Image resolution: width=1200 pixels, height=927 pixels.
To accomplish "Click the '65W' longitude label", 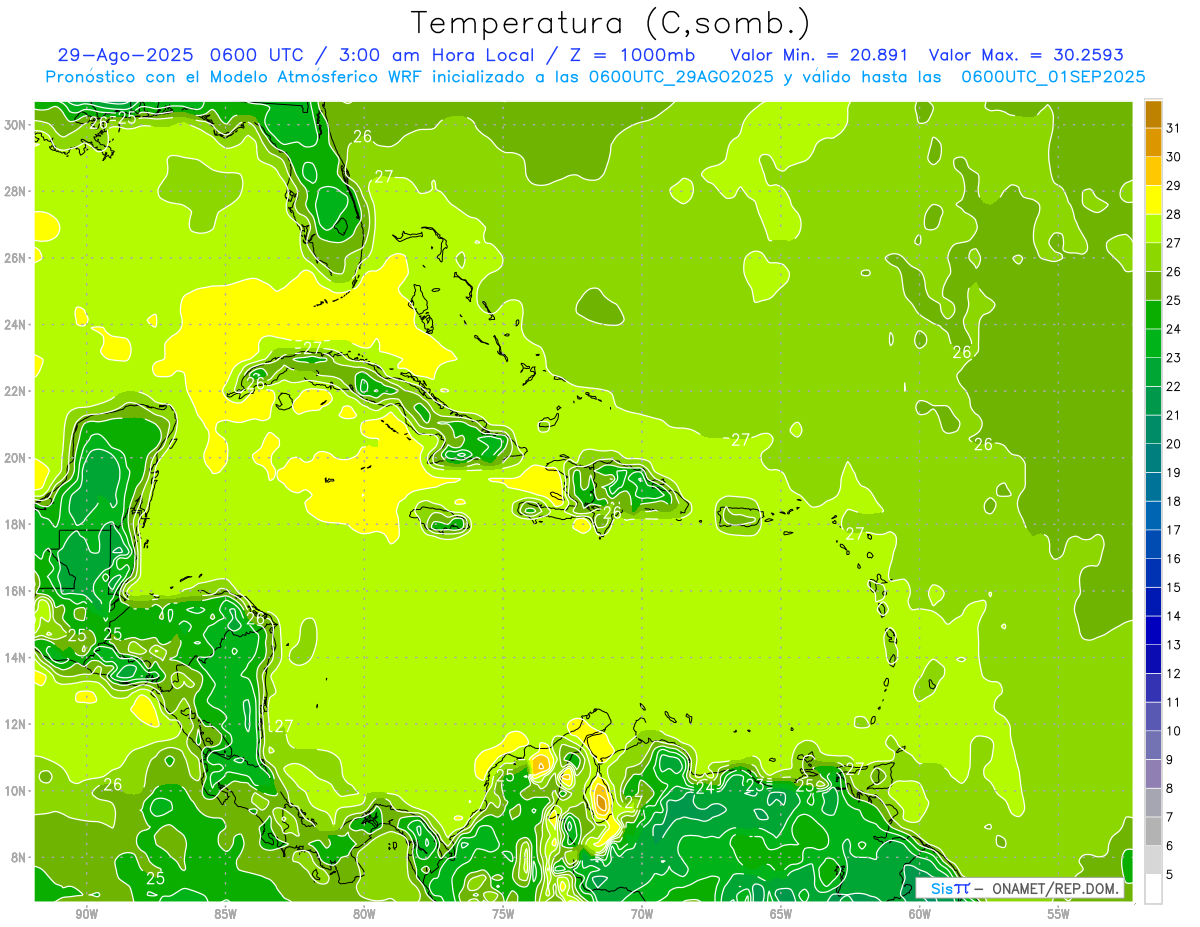I will pos(781,914).
